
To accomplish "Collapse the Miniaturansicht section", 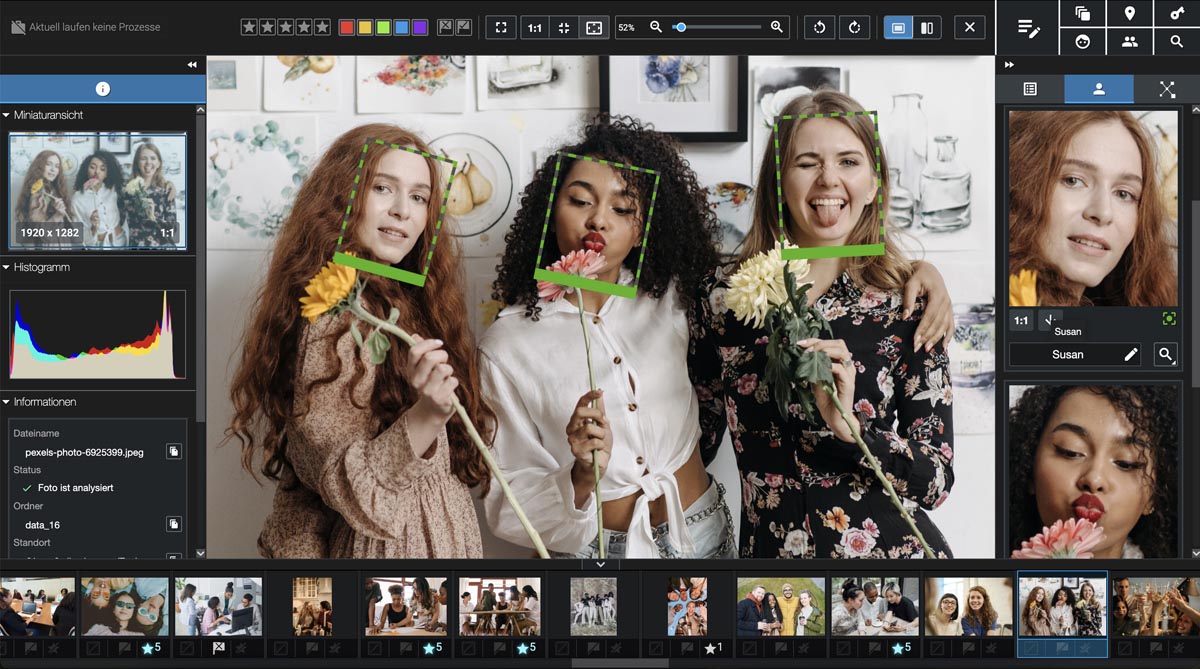I will point(7,115).
